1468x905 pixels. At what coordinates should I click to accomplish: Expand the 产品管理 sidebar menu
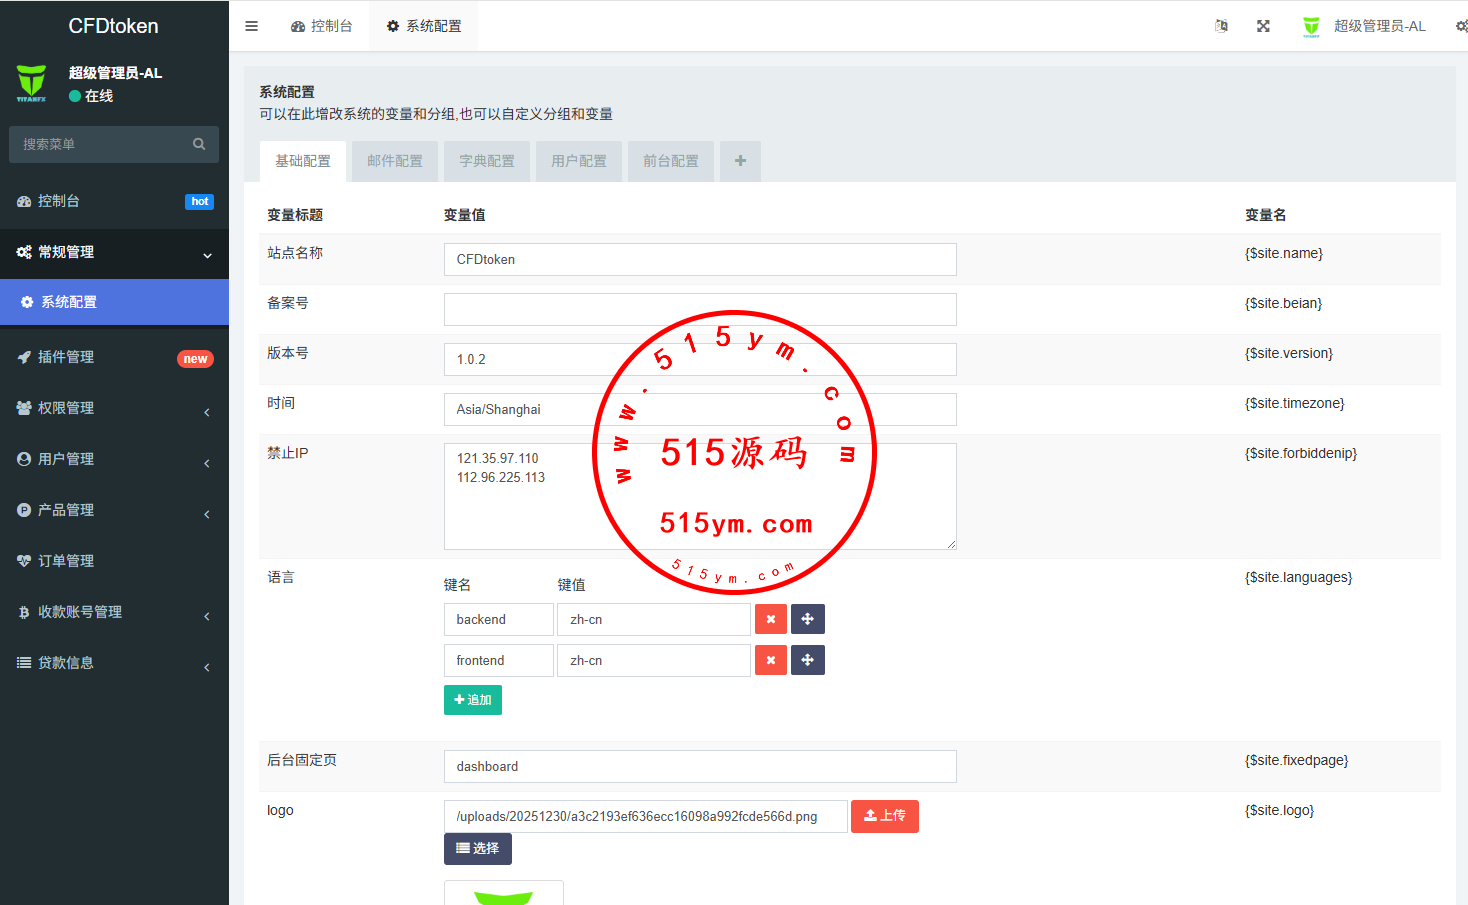point(114,510)
